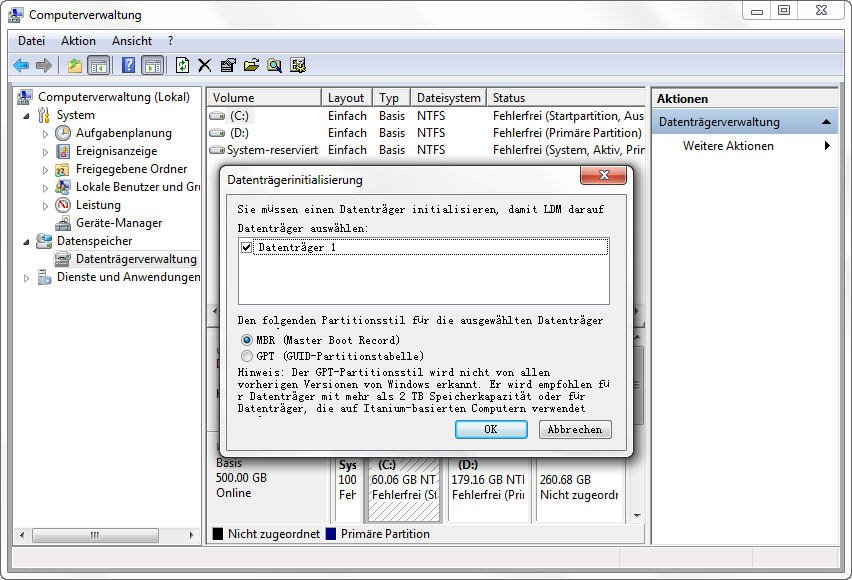Click the tree pane scroll left arrow
The width and height of the screenshot is (852, 580).
point(22,535)
